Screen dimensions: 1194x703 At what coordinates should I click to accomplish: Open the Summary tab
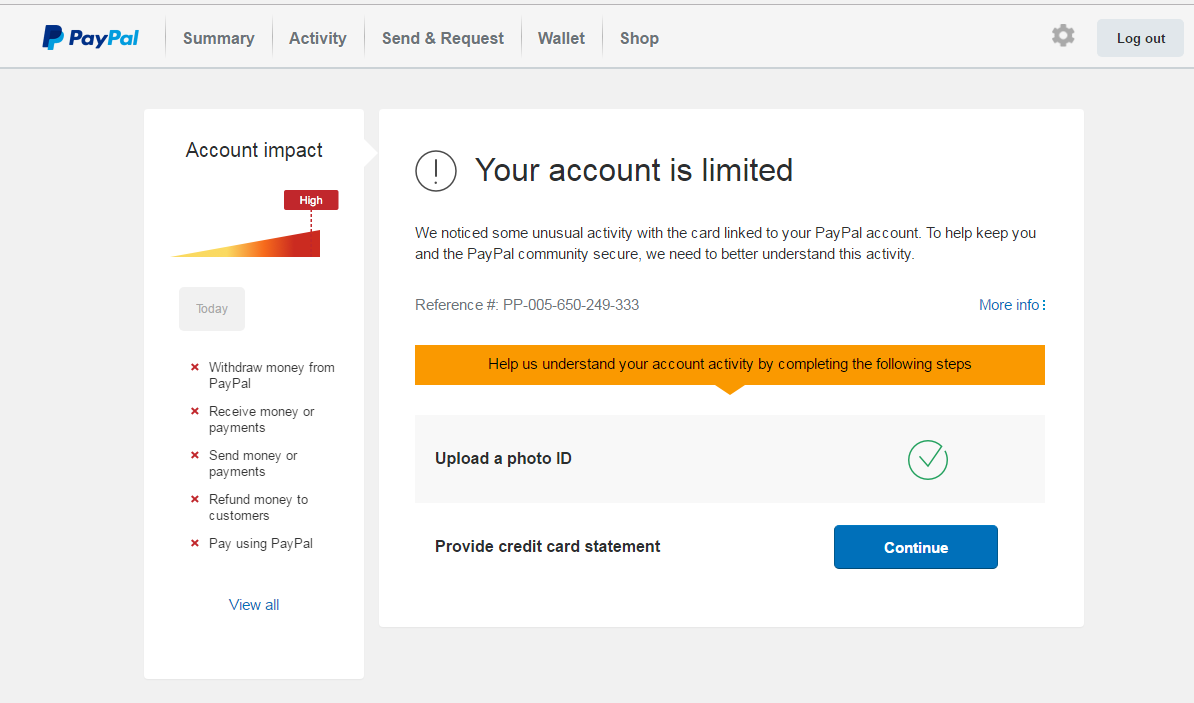pyautogui.click(x=219, y=38)
